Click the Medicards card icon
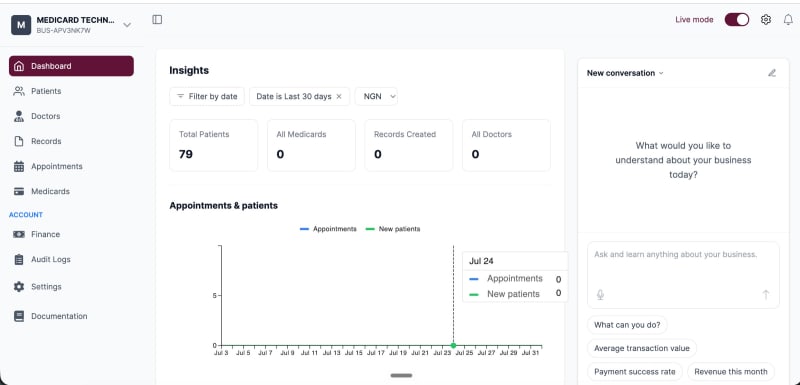The image size is (800, 385). pyautogui.click(x=19, y=191)
